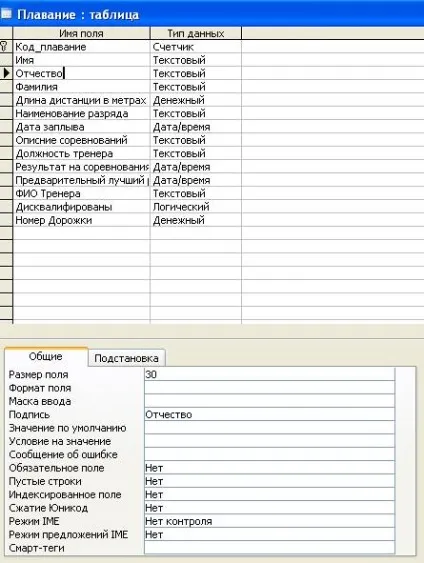This screenshot has width=424, height=563.
Task: Click the Подпись field containing Отчество
Action: [269, 414]
